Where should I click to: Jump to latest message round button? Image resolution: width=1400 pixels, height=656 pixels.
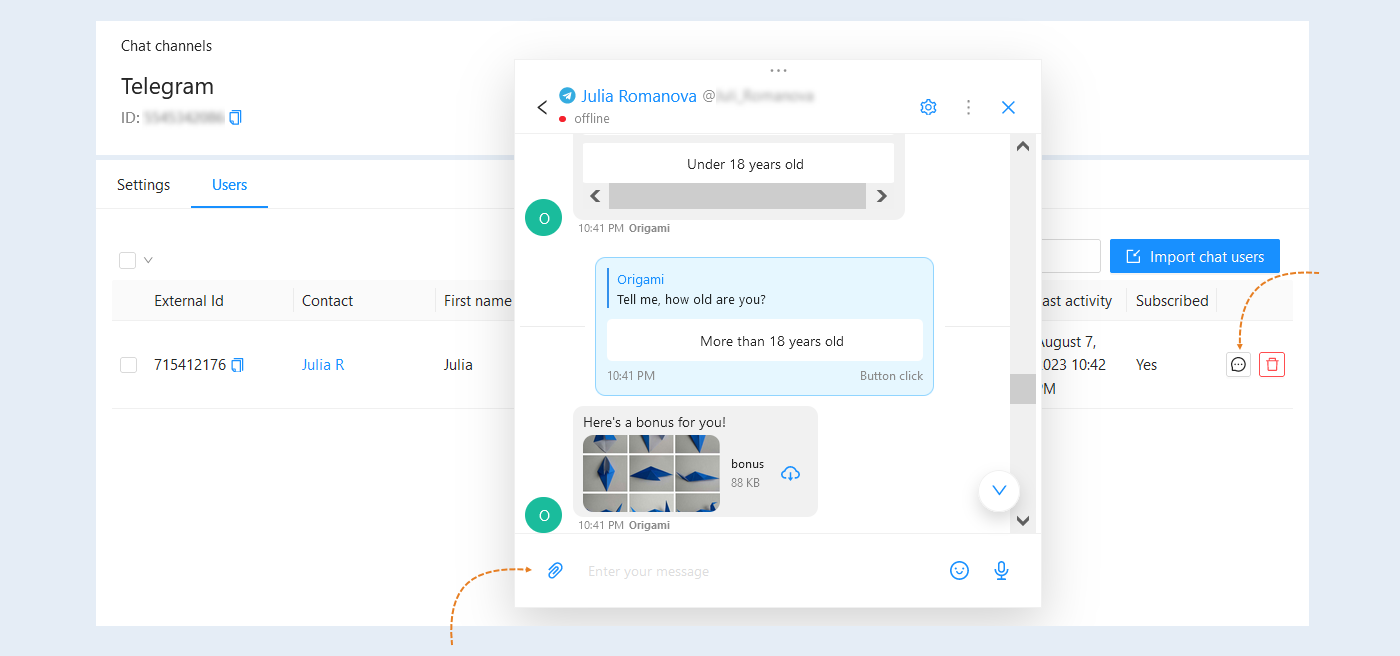pos(999,491)
